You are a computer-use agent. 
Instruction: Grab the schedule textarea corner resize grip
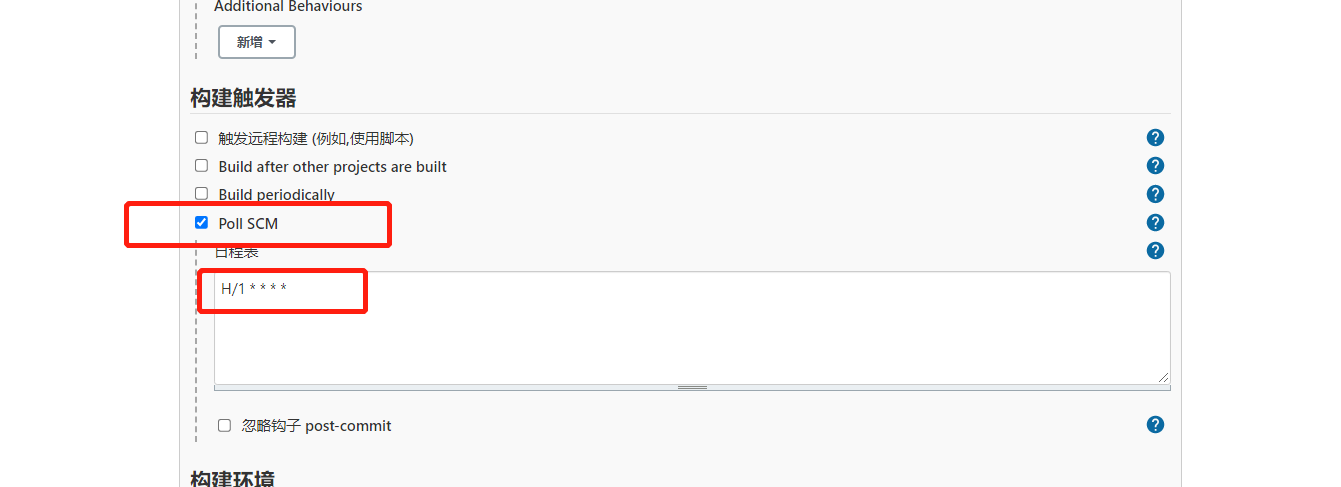point(1164,376)
